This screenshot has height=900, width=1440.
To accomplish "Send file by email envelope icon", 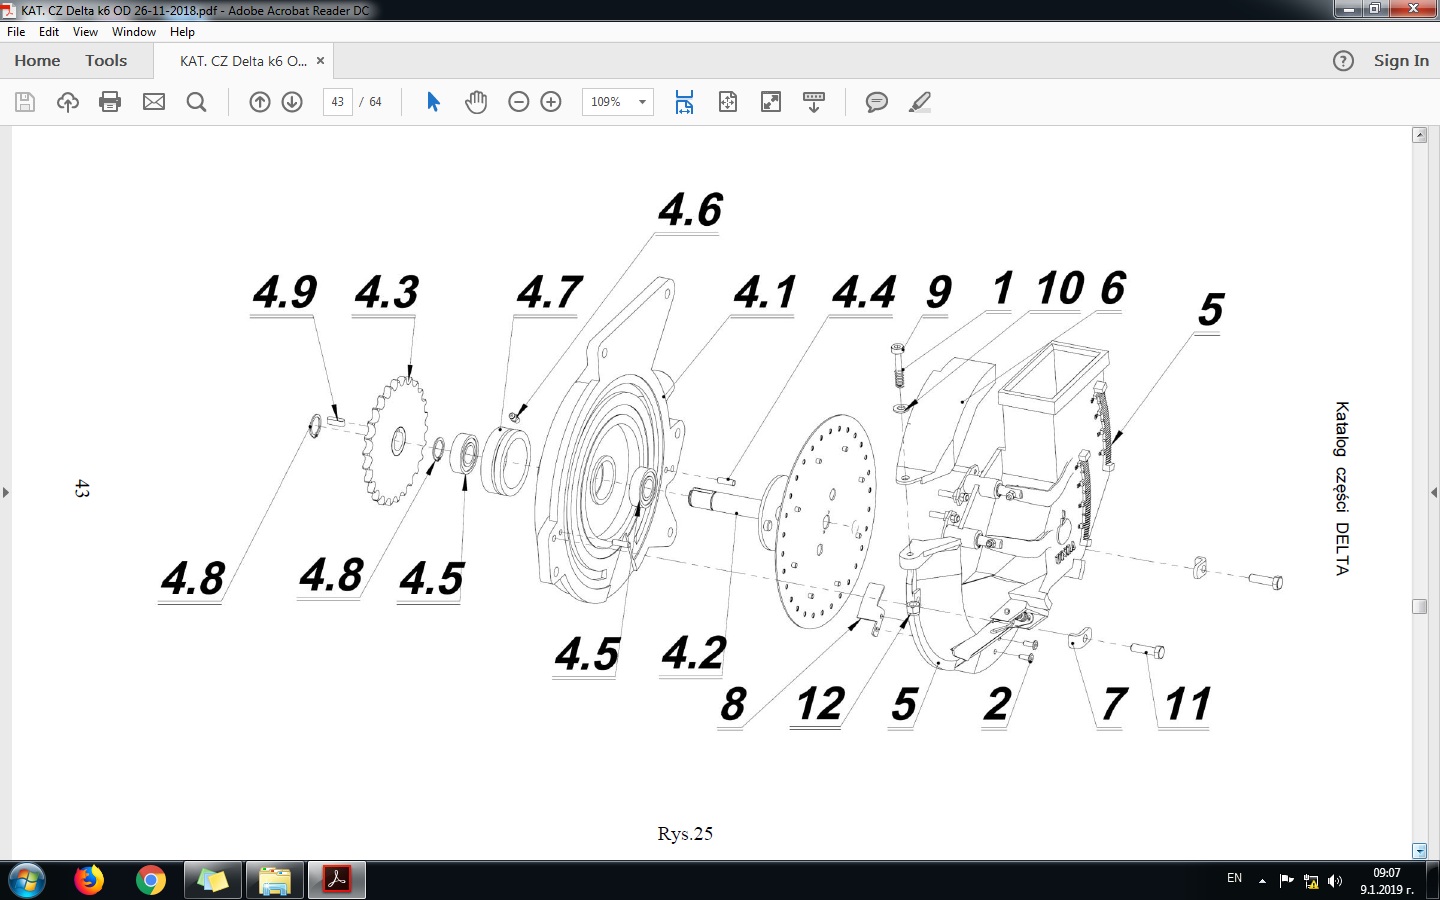I will point(154,102).
